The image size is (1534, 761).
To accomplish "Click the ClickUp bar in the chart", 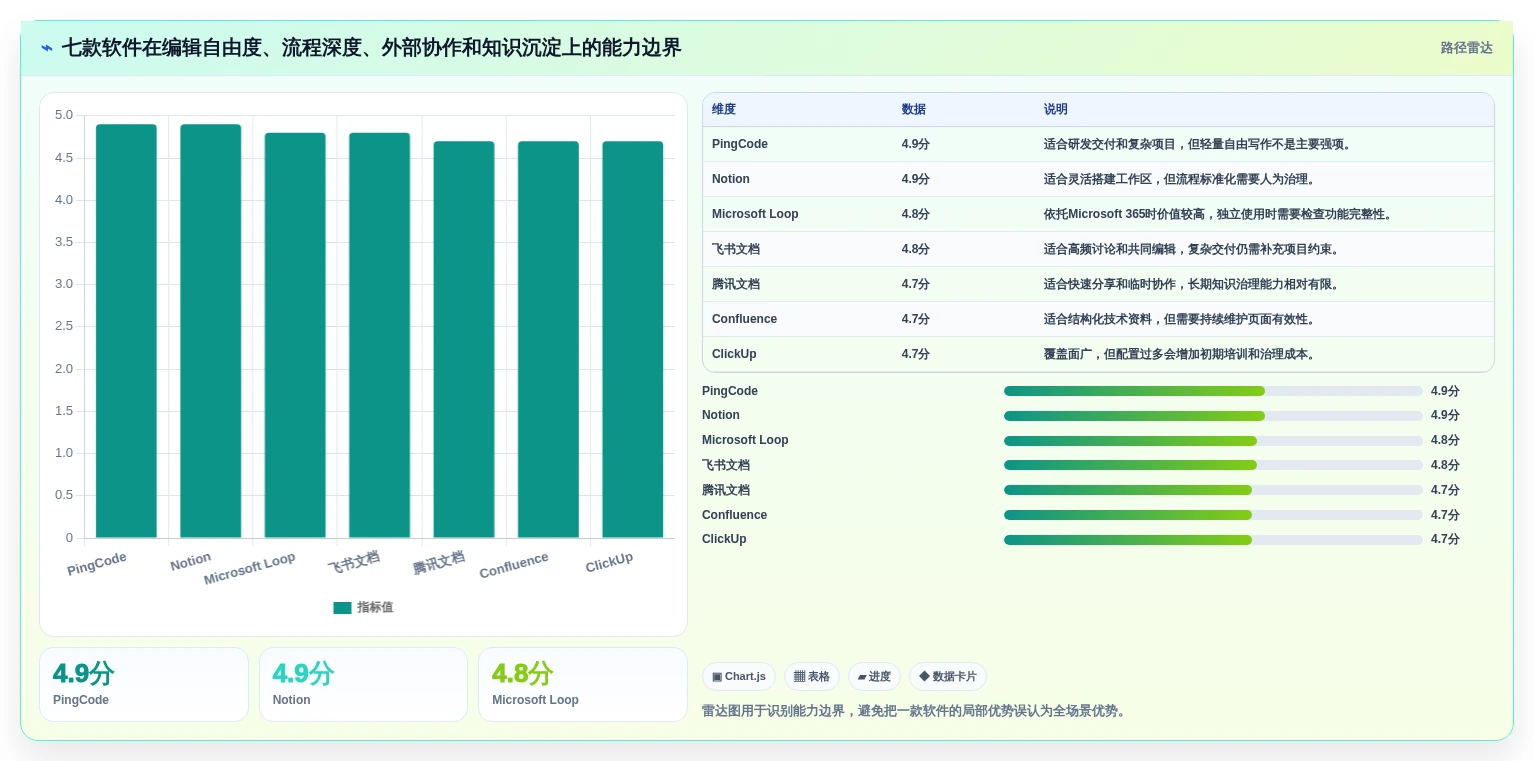I will tap(633, 339).
